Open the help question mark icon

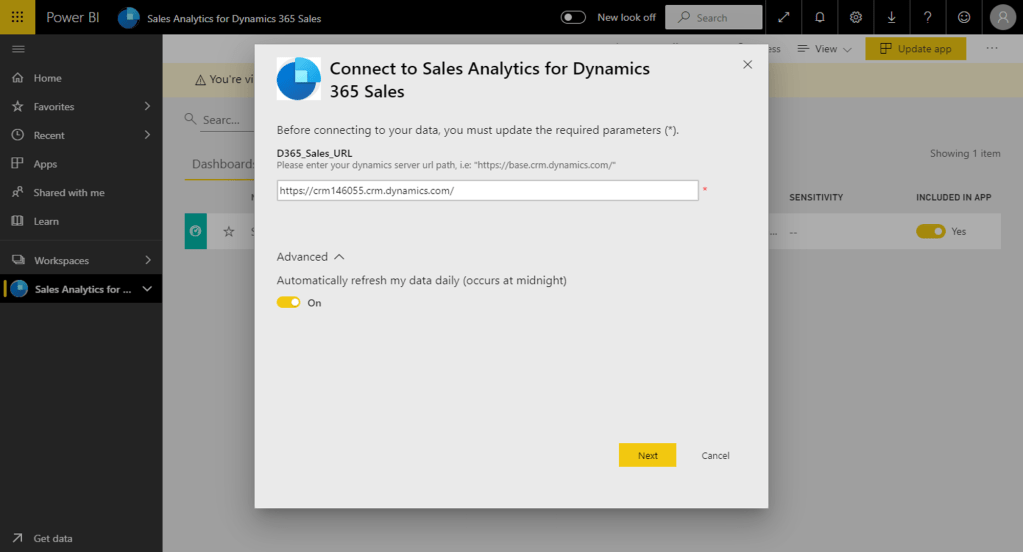click(927, 17)
